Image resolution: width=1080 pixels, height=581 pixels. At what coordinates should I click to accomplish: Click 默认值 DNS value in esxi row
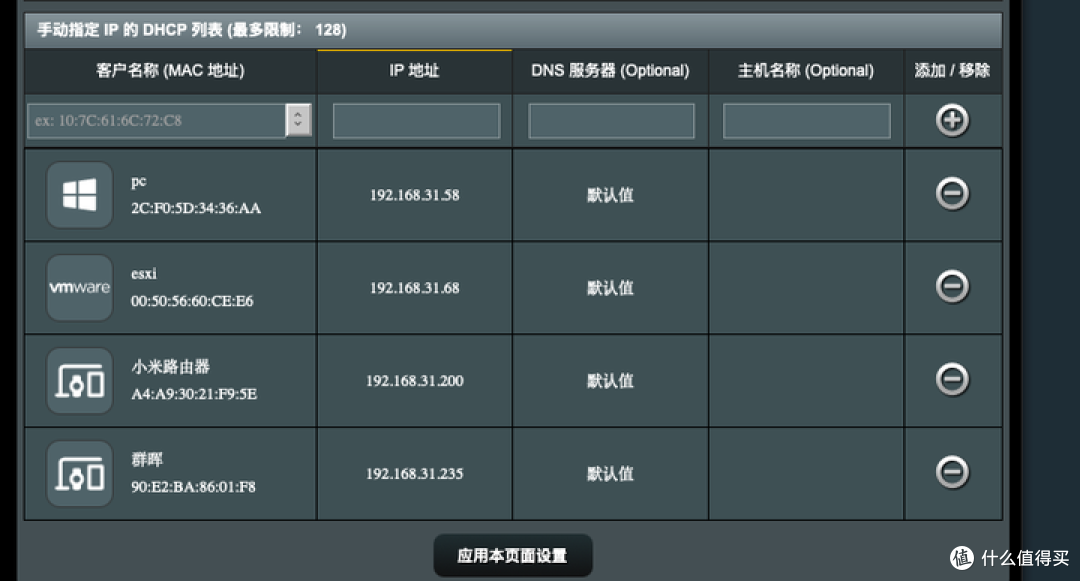610,288
